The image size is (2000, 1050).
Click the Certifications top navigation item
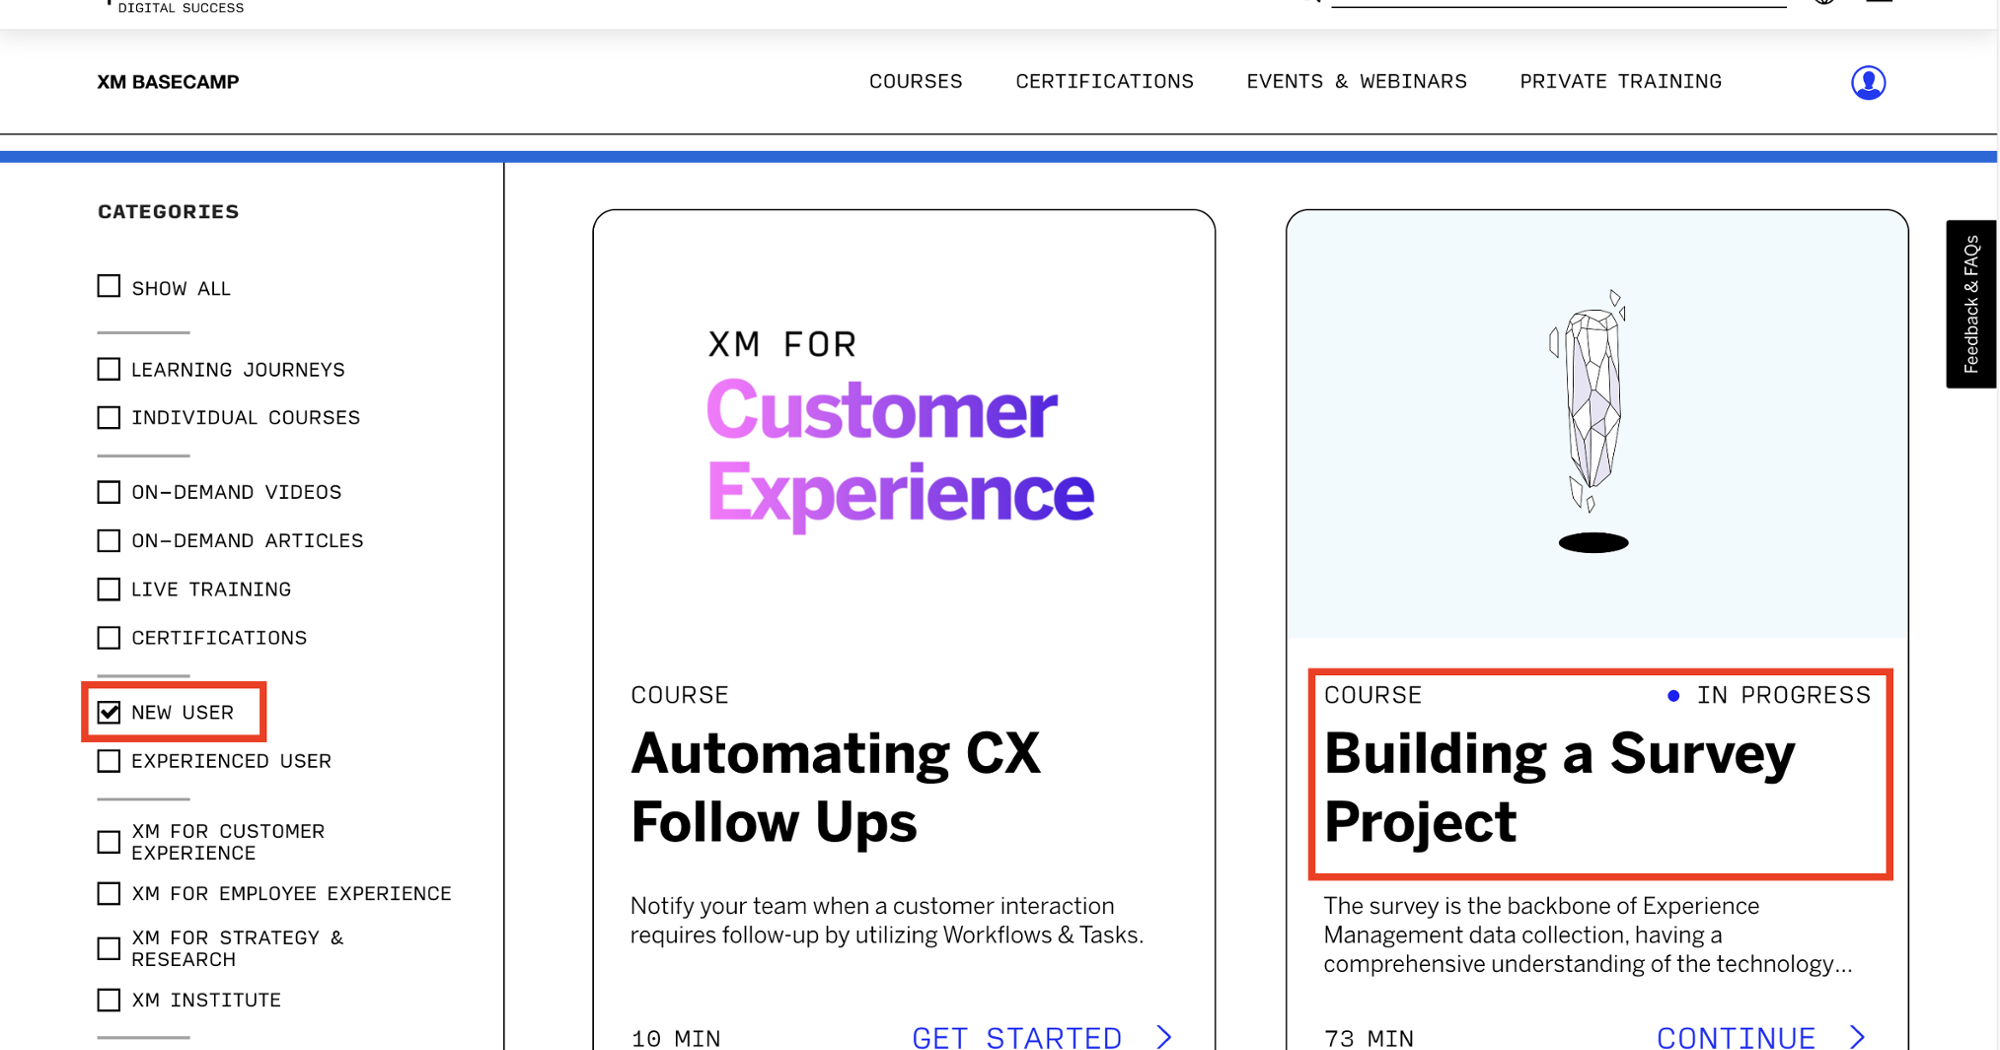pyautogui.click(x=1104, y=82)
